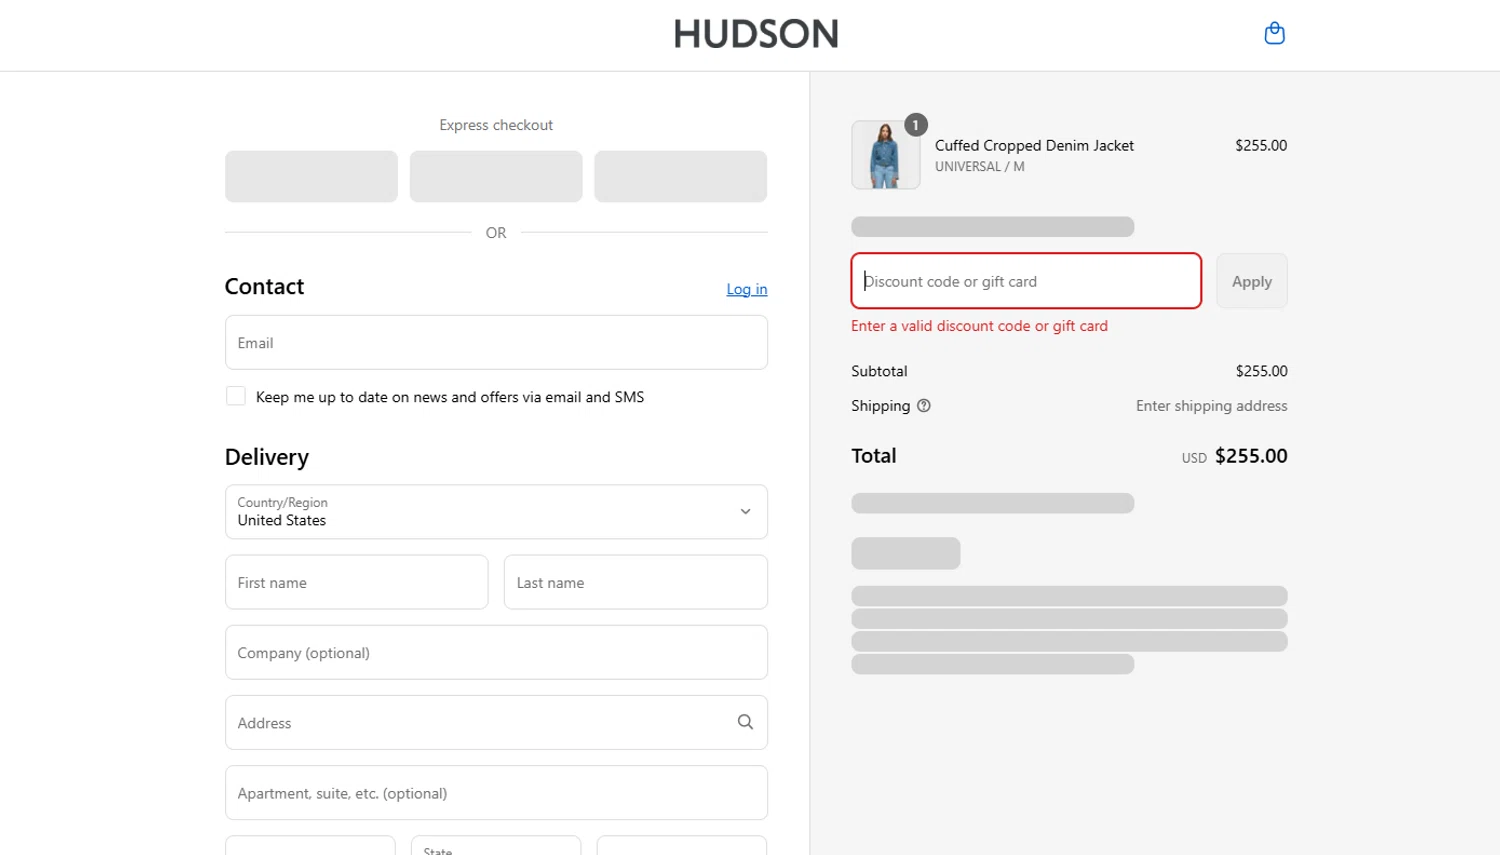The width and height of the screenshot is (1500, 855).
Task: Focus the Address field
Action: [496, 722]
